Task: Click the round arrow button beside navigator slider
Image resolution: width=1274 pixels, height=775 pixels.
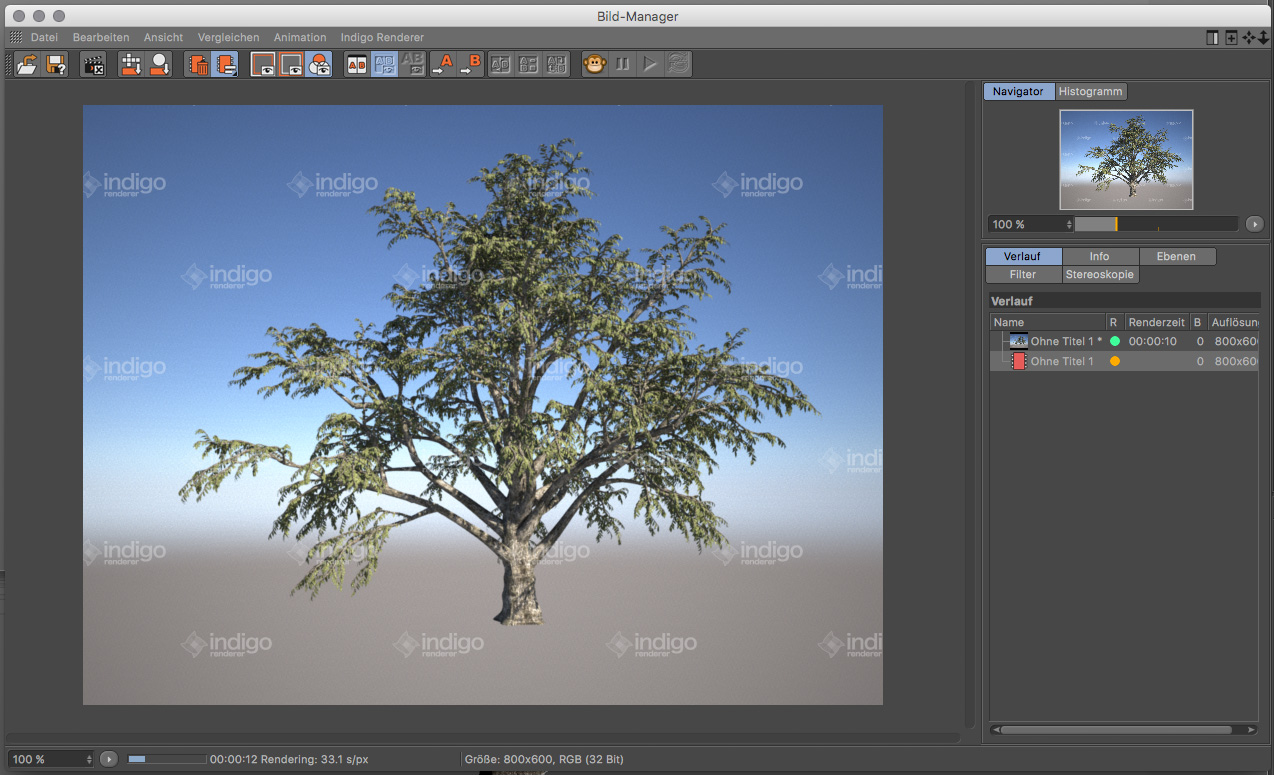Action: (x=1255, y=224)
